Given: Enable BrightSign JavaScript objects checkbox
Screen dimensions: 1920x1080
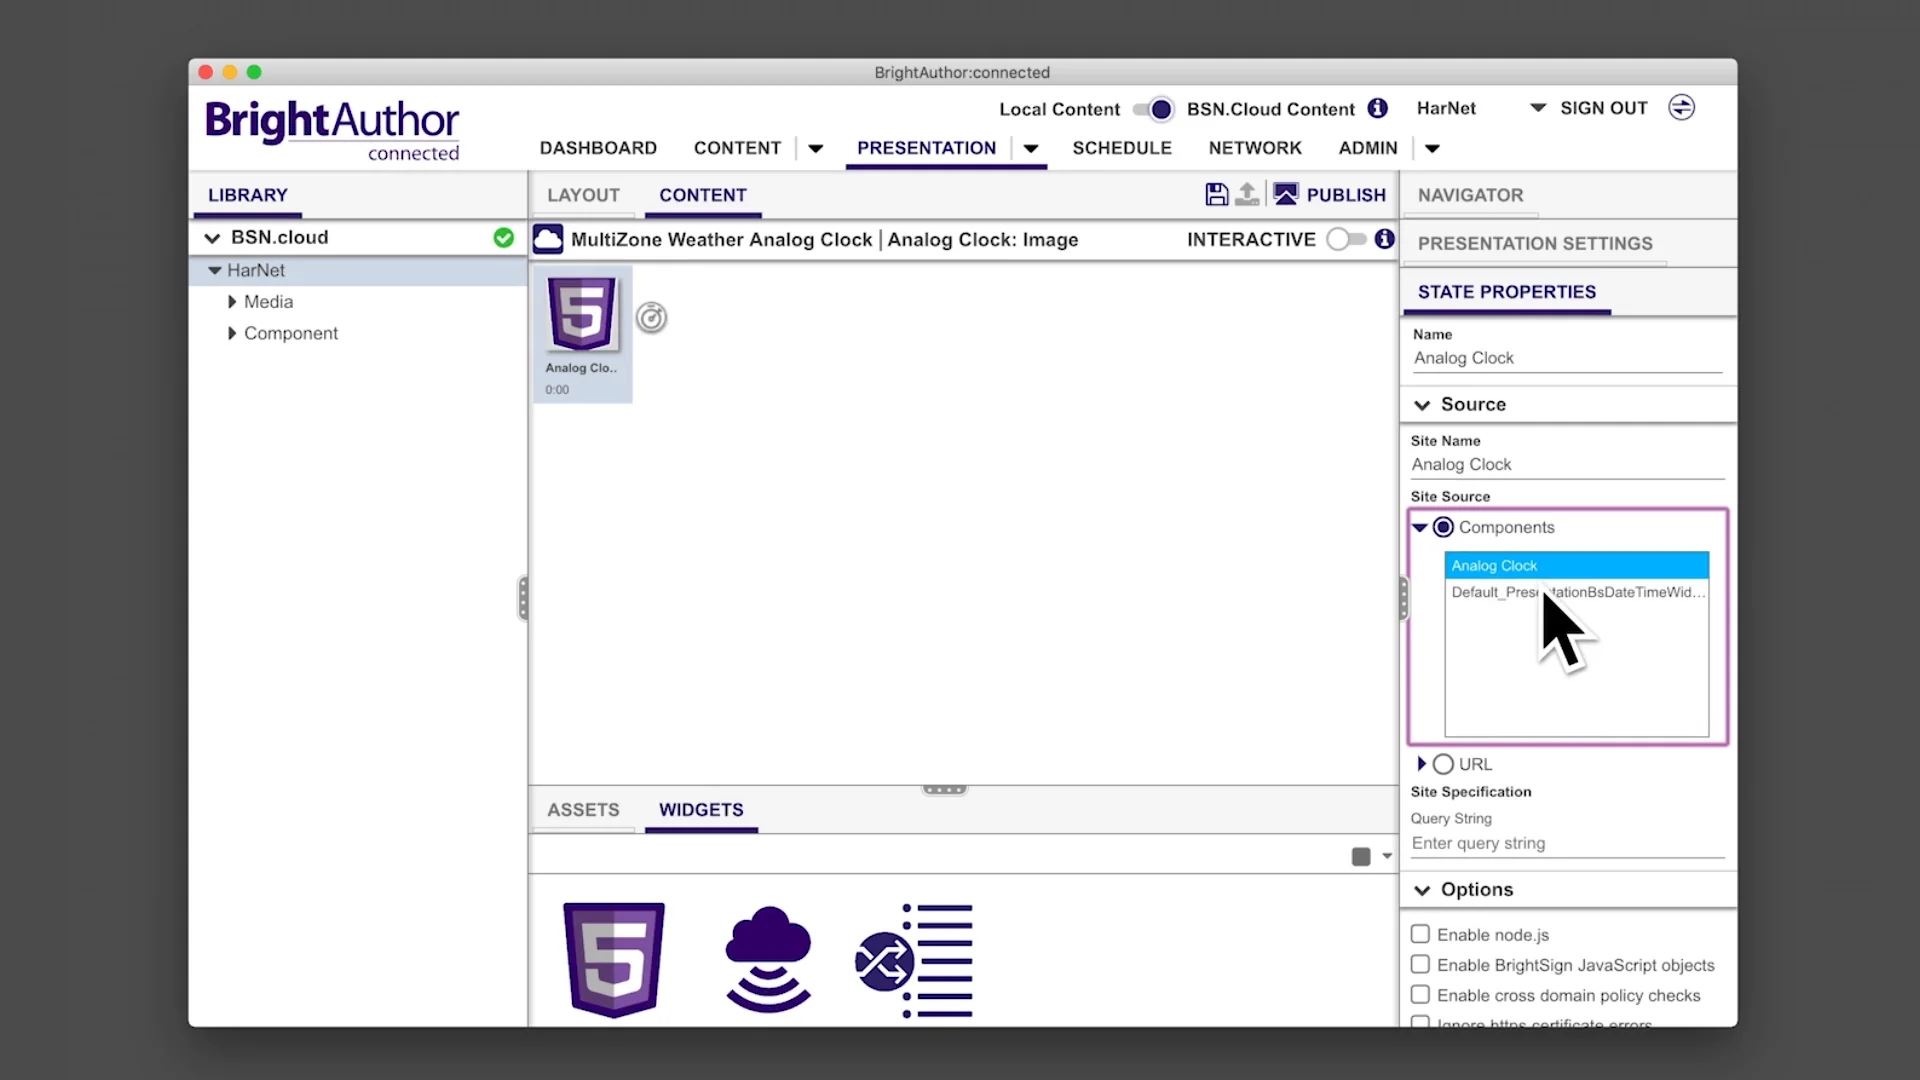Looking at the screenshot, I should coord(1420,964).
